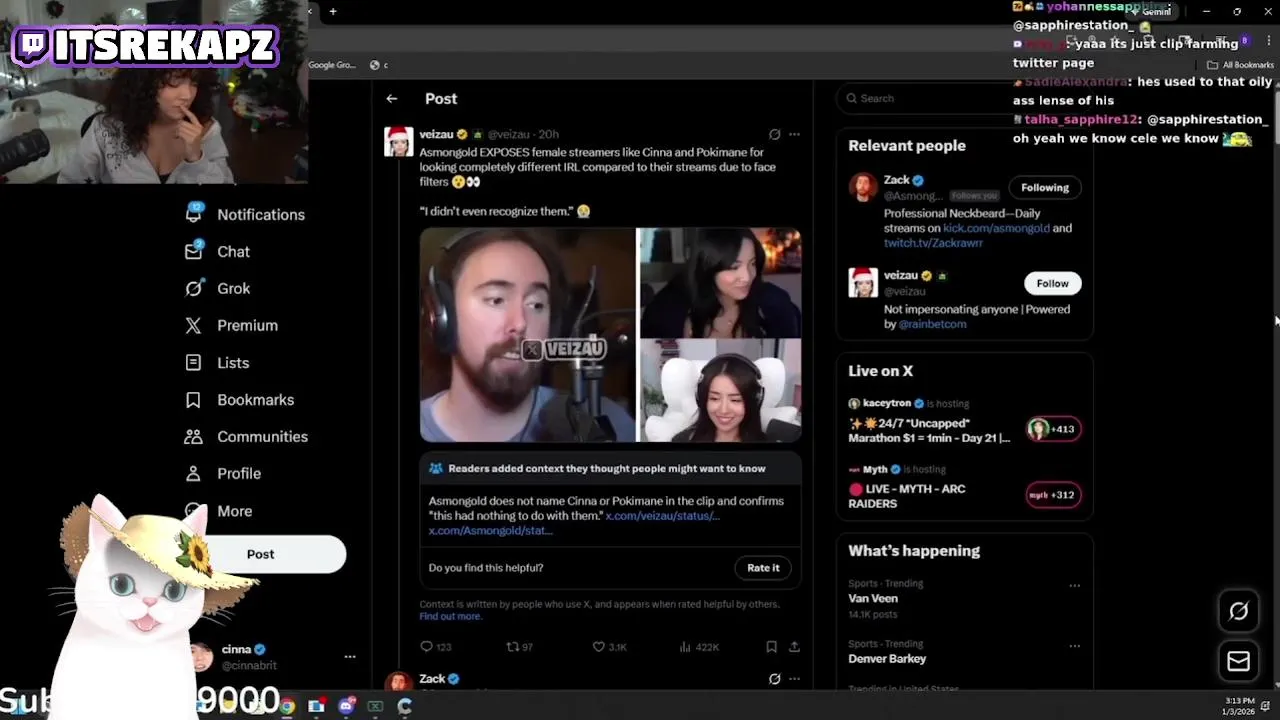Open the bottom-right streamer image in the post

719,391
